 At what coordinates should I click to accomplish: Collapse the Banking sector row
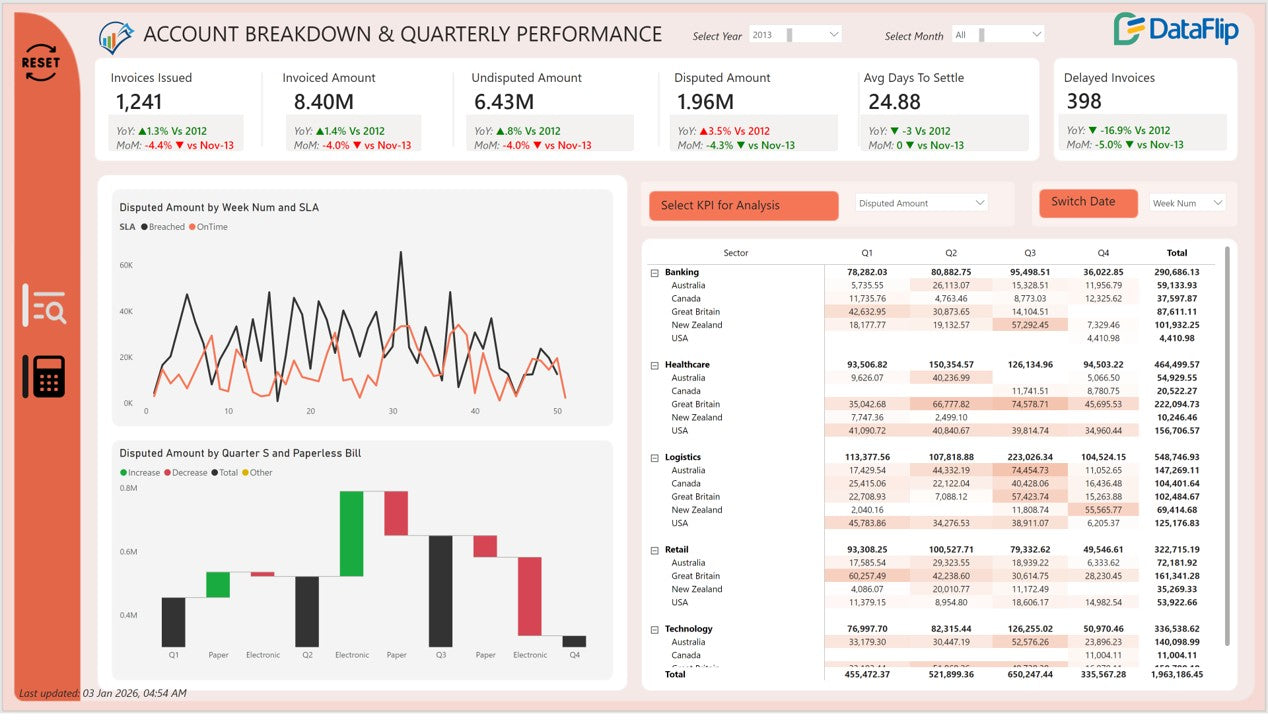655,272
